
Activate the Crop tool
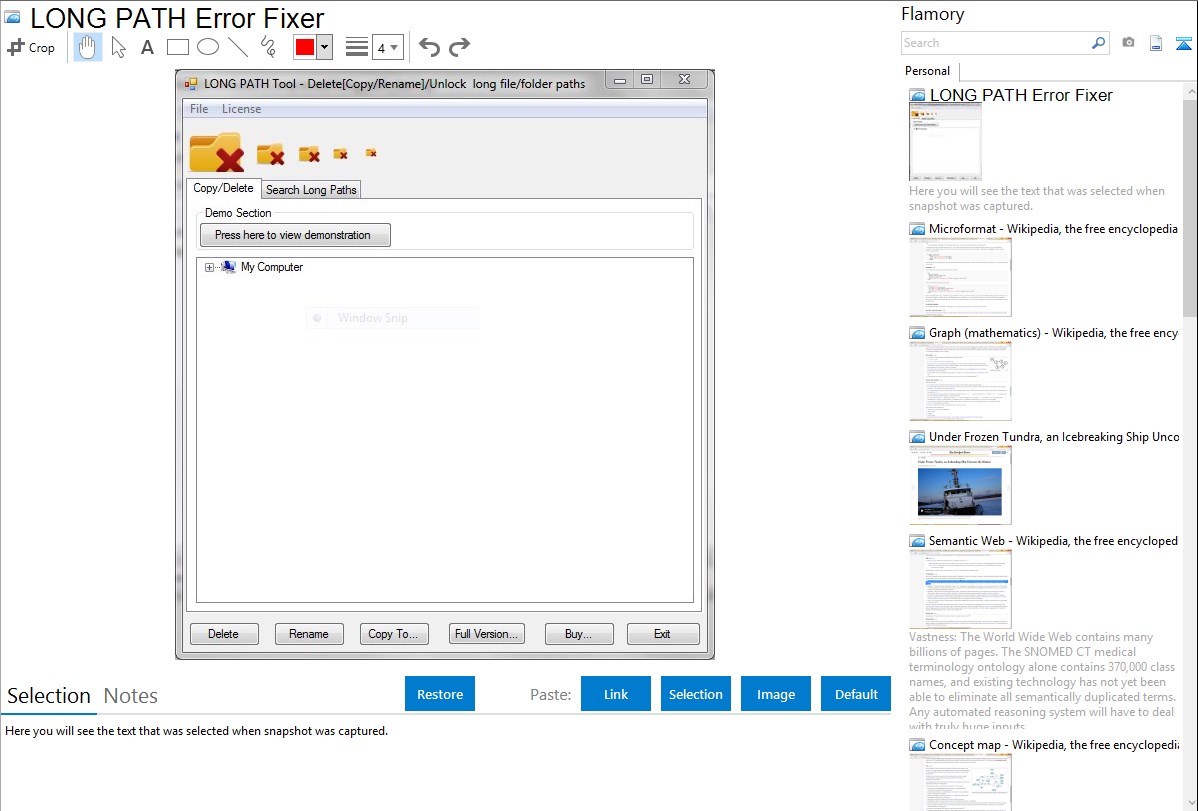[31, 47]
